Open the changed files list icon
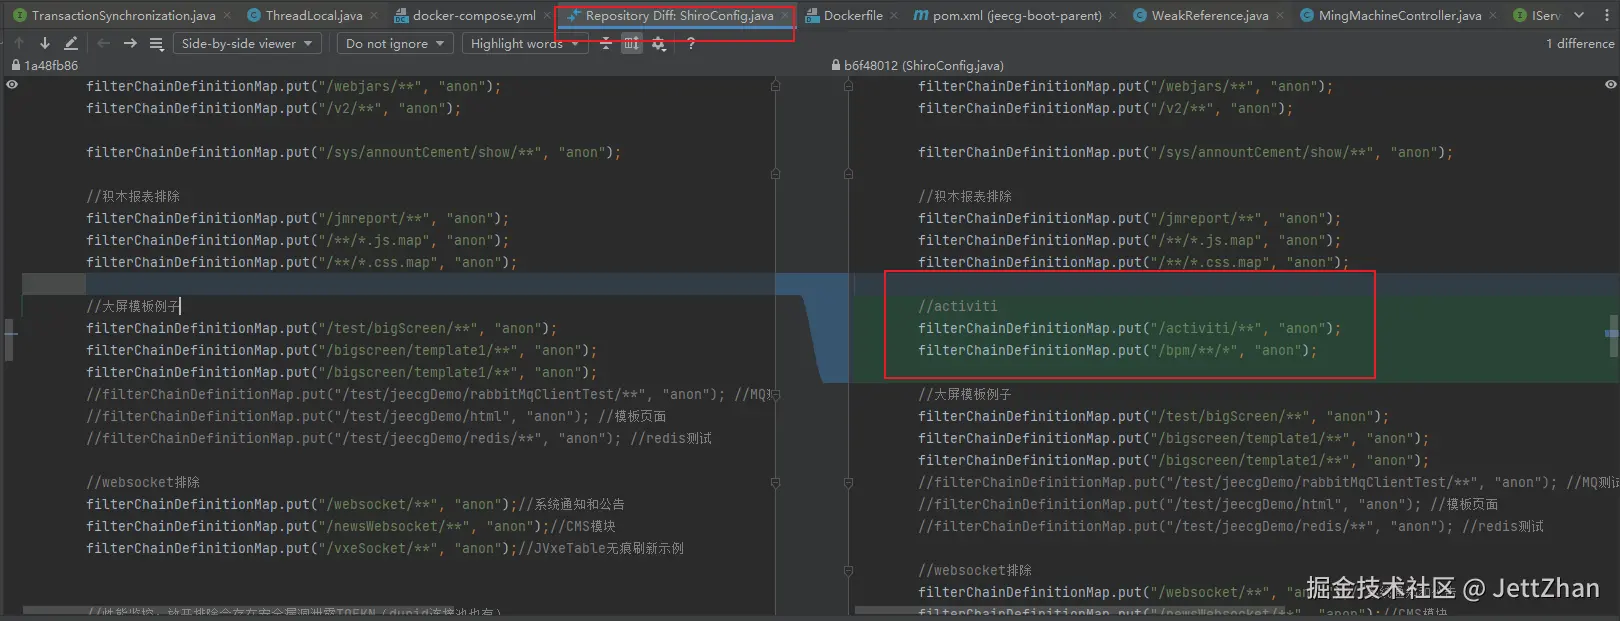This screenshot has height=621, width=1620. pyautogui.click(x=157, y=43)
